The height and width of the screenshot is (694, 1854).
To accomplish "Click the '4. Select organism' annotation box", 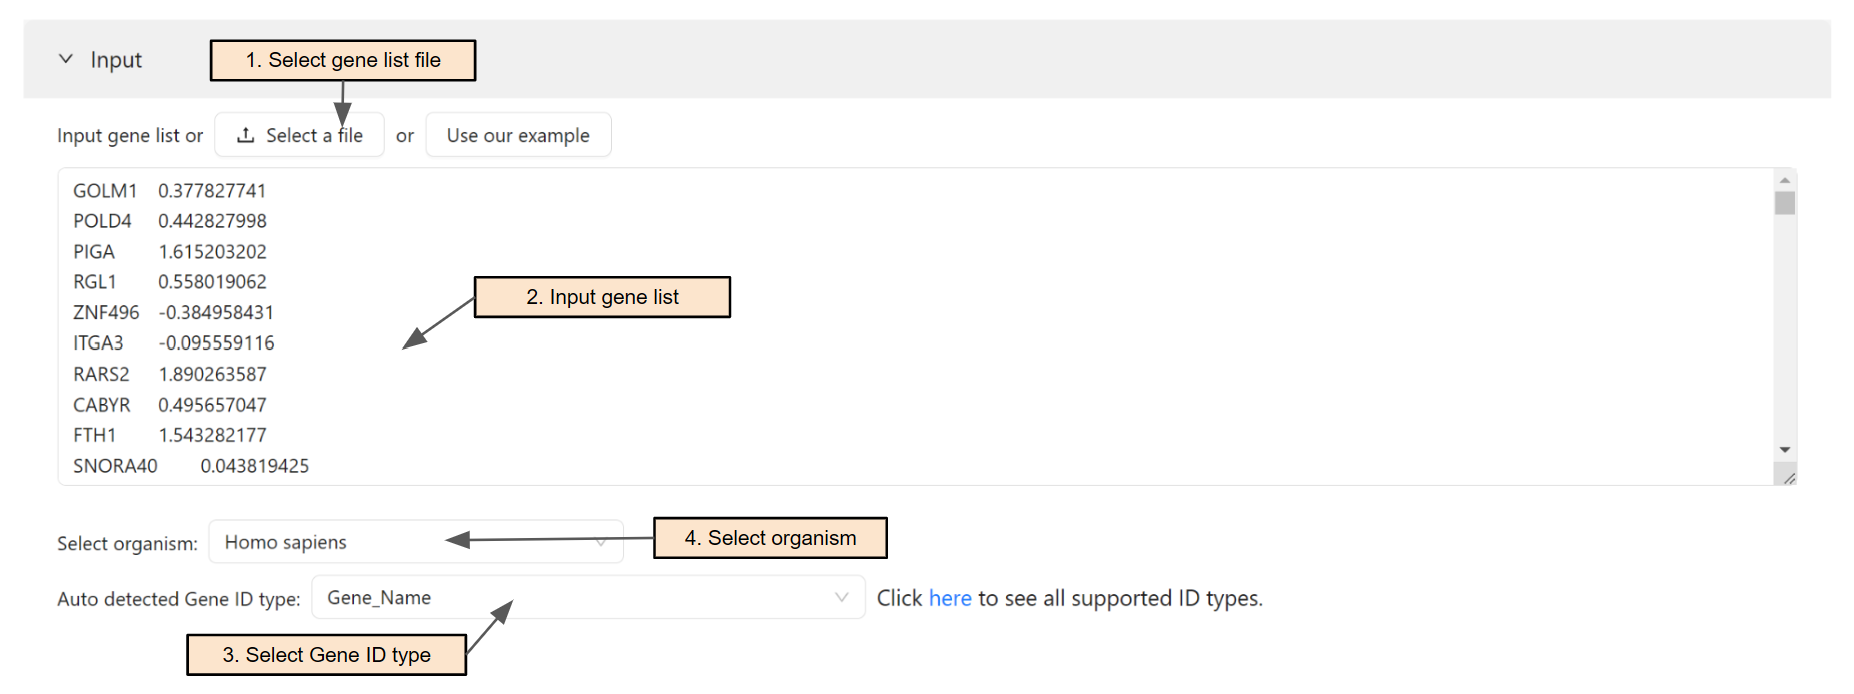I will (770, 537).
